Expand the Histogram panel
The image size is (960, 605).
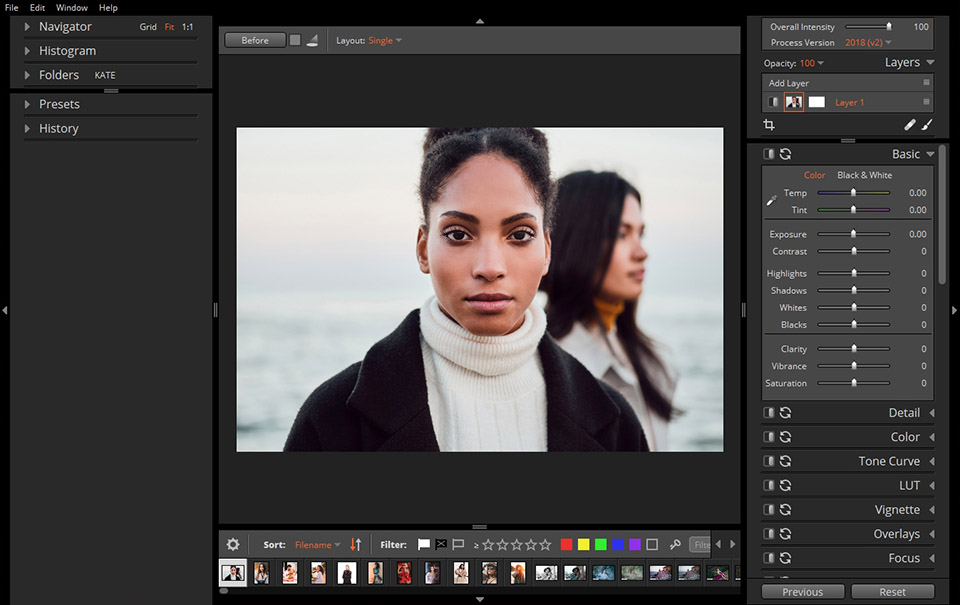pyautogui.click(x=67, y=51)
